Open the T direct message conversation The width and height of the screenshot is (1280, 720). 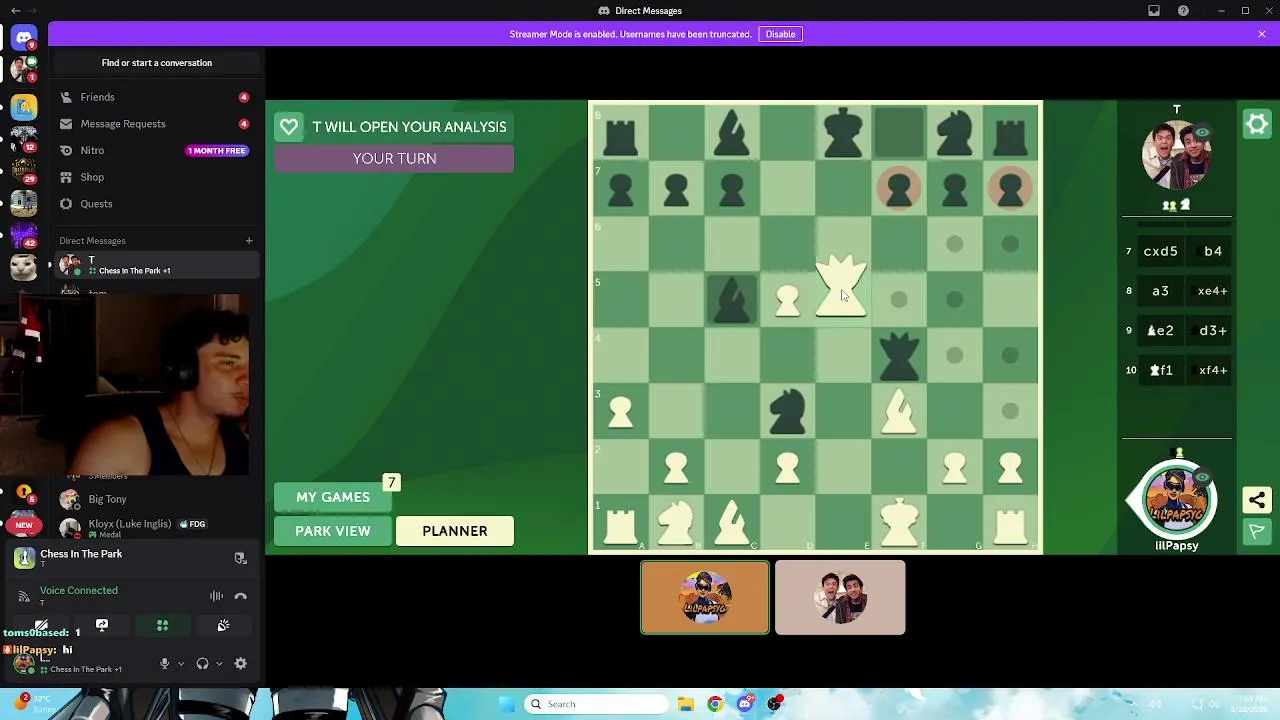(155, 265)
